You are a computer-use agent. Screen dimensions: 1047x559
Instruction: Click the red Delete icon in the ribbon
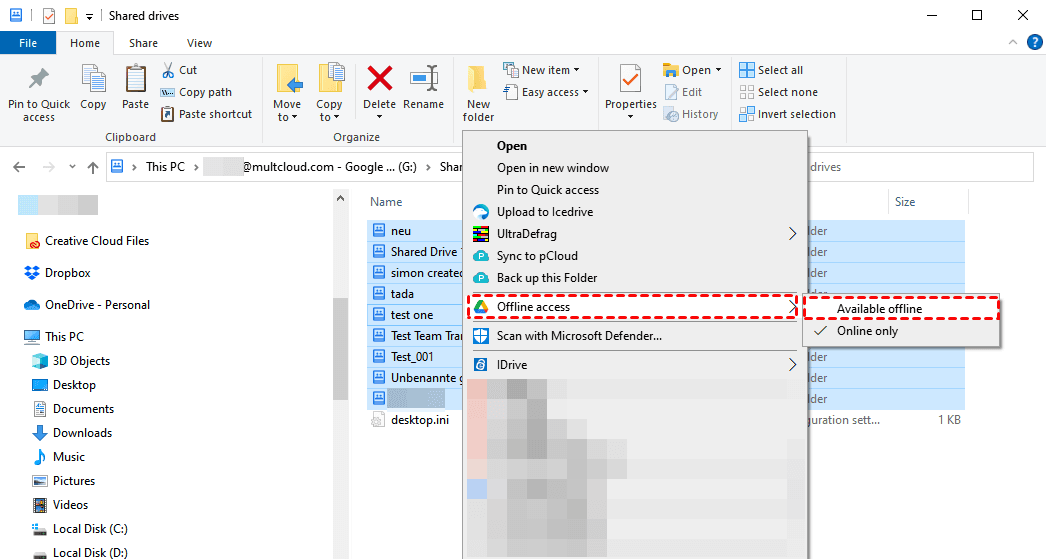[379, 79]
